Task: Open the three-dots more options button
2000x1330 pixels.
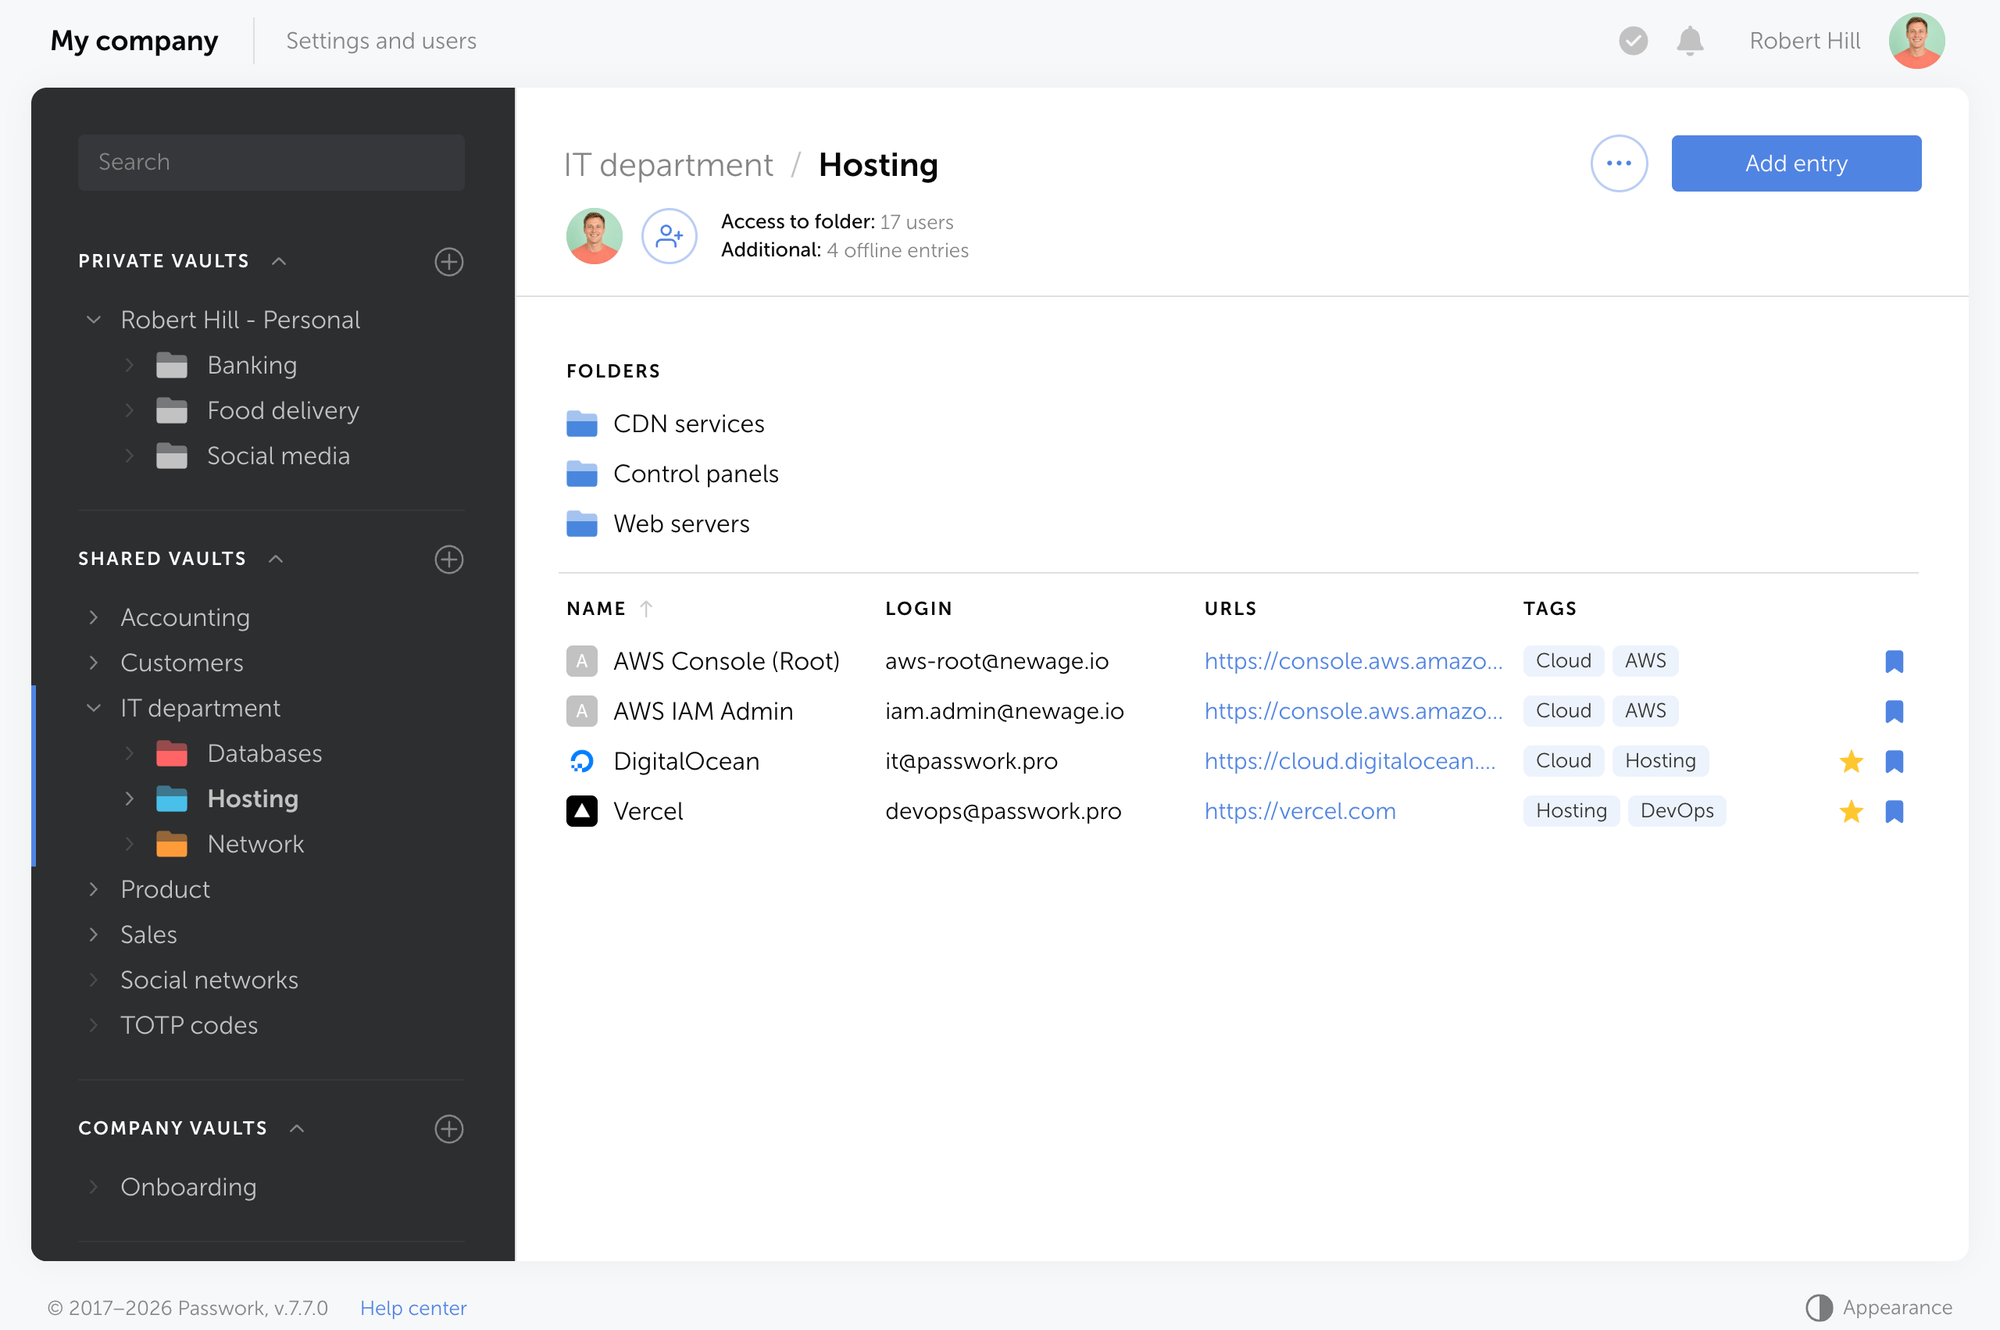Action: pos(1619,163)
